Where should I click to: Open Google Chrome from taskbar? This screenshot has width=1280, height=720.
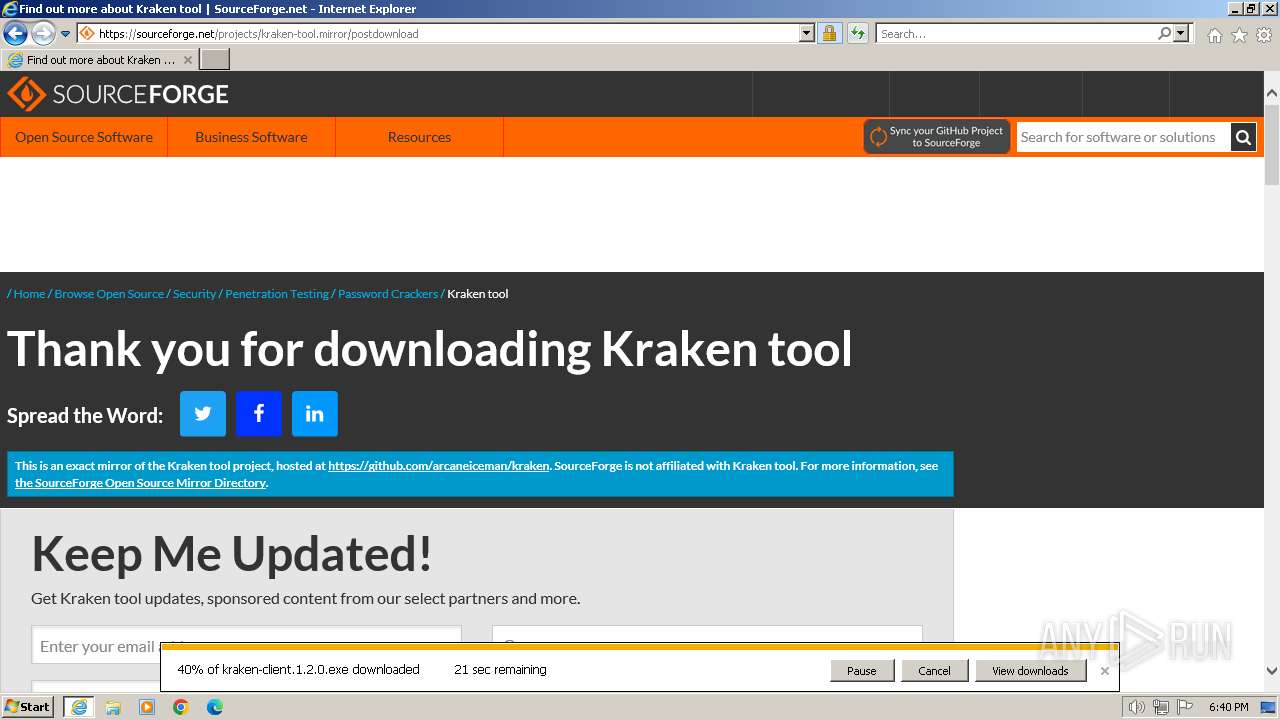[x=181, y=707]
